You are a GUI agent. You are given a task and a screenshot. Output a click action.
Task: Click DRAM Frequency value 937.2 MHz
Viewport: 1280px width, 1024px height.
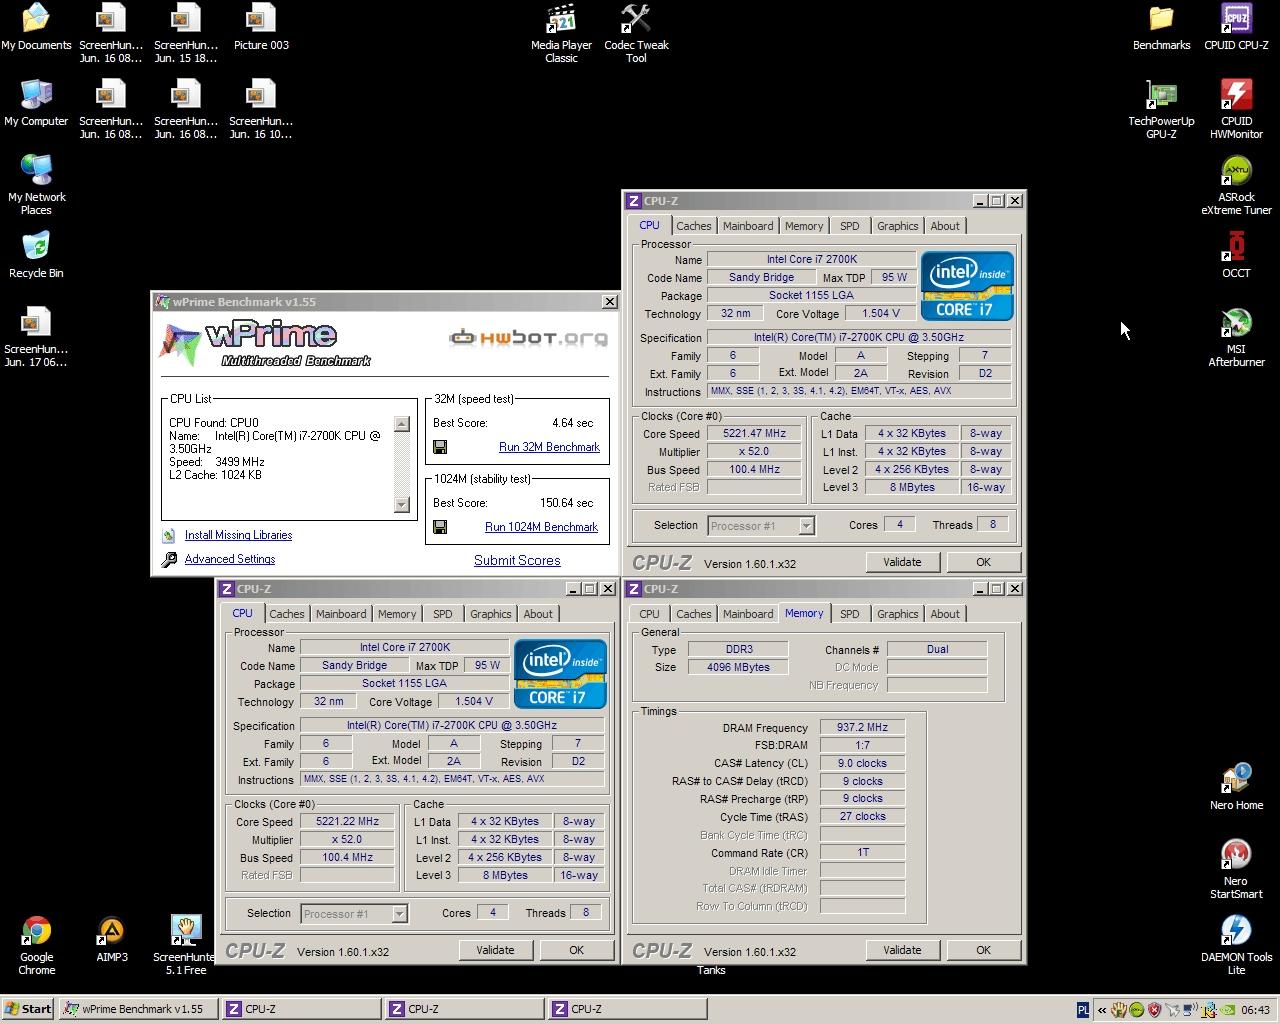[862, 728]
